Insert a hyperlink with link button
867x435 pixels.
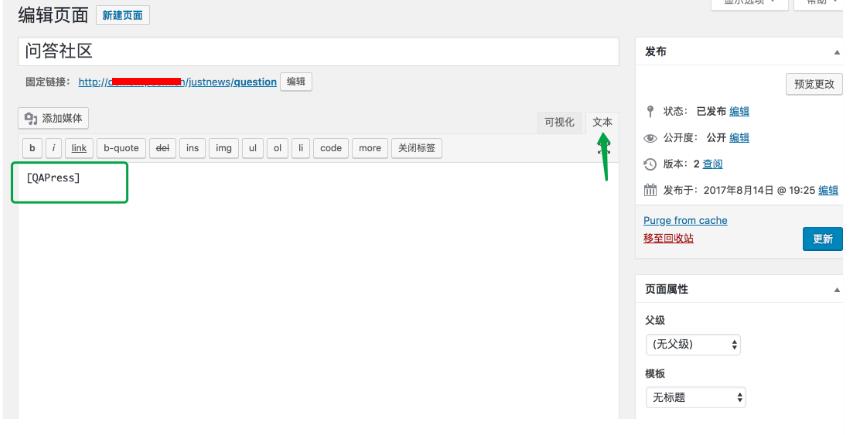tap(79, 148)
